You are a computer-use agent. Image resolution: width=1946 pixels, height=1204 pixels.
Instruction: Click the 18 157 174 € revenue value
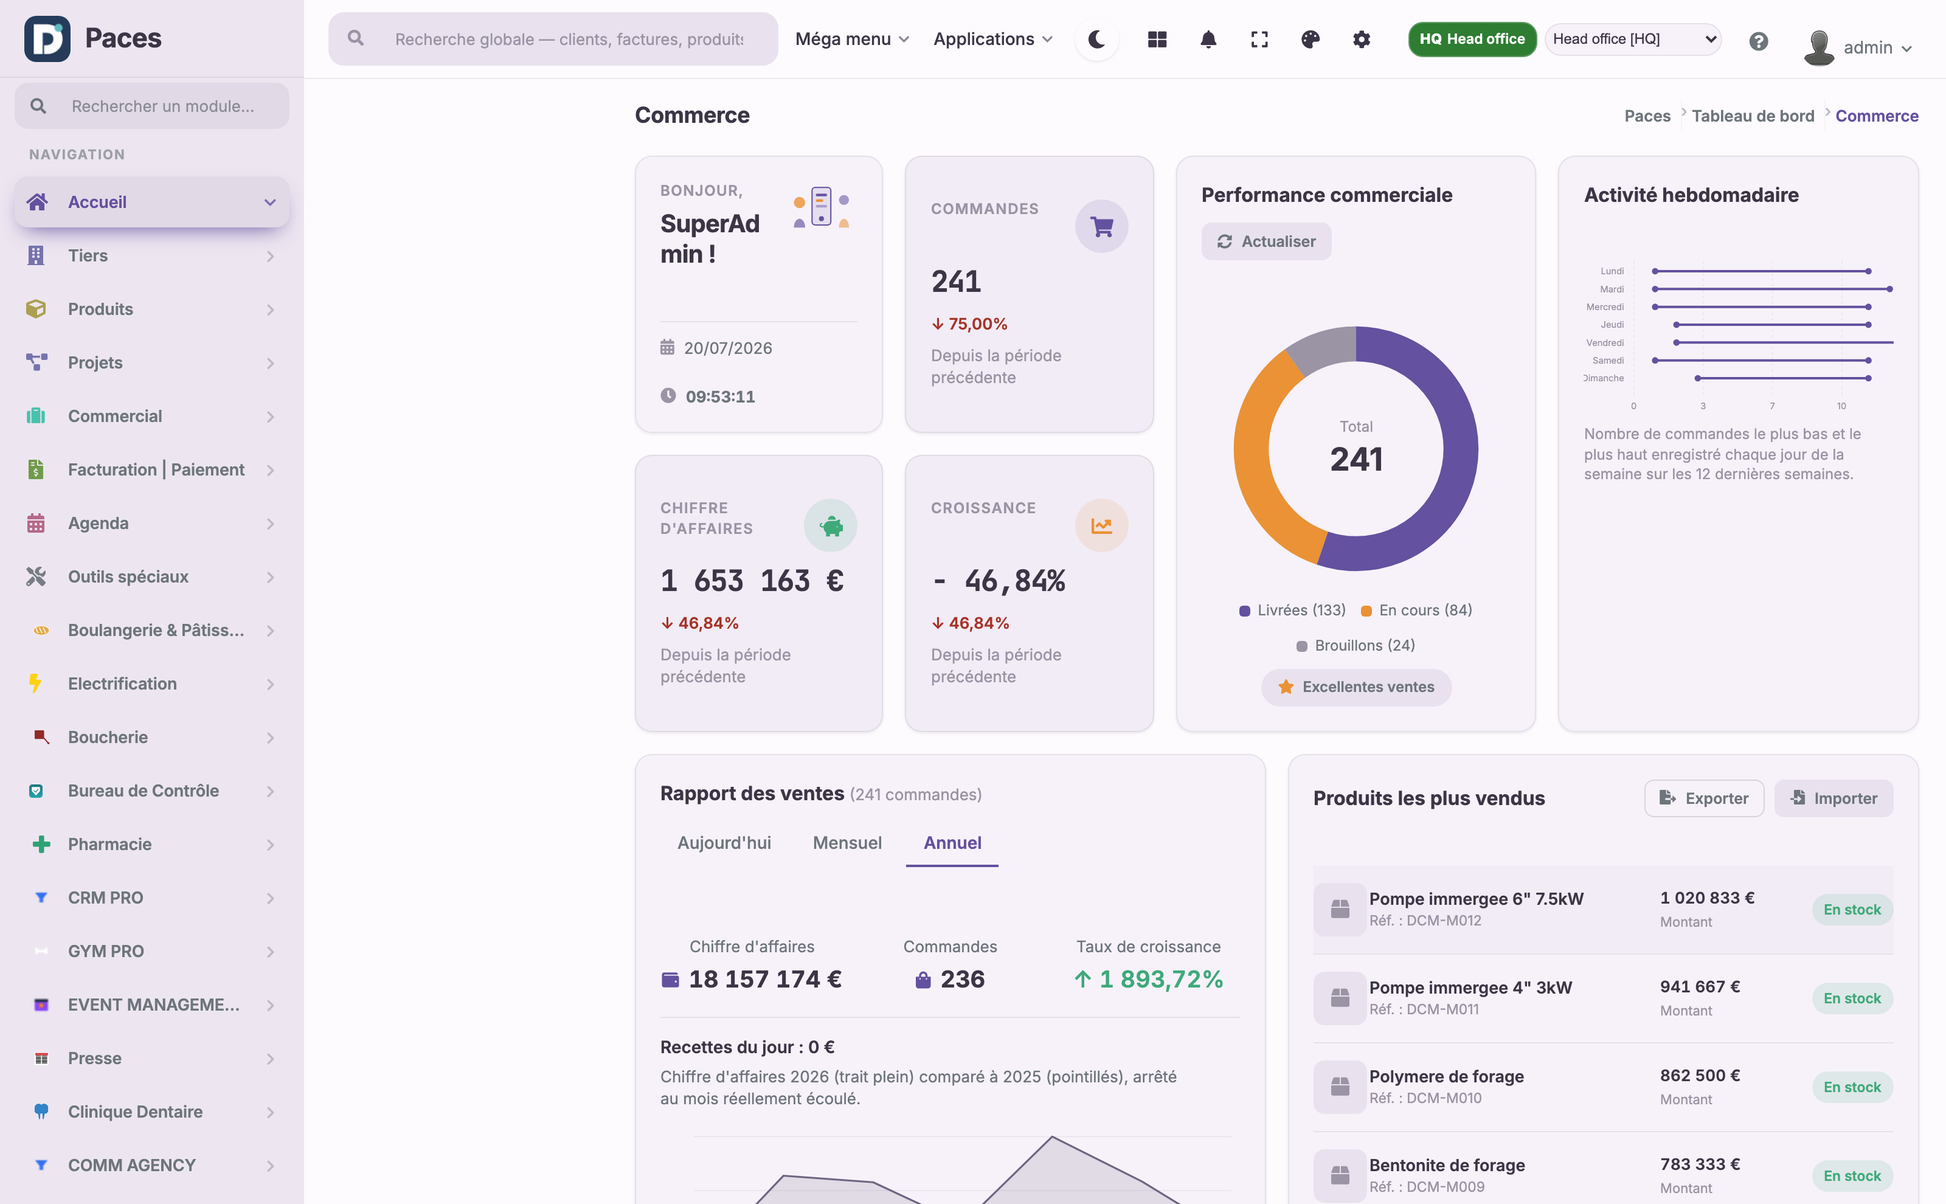[x=765, y=979]
